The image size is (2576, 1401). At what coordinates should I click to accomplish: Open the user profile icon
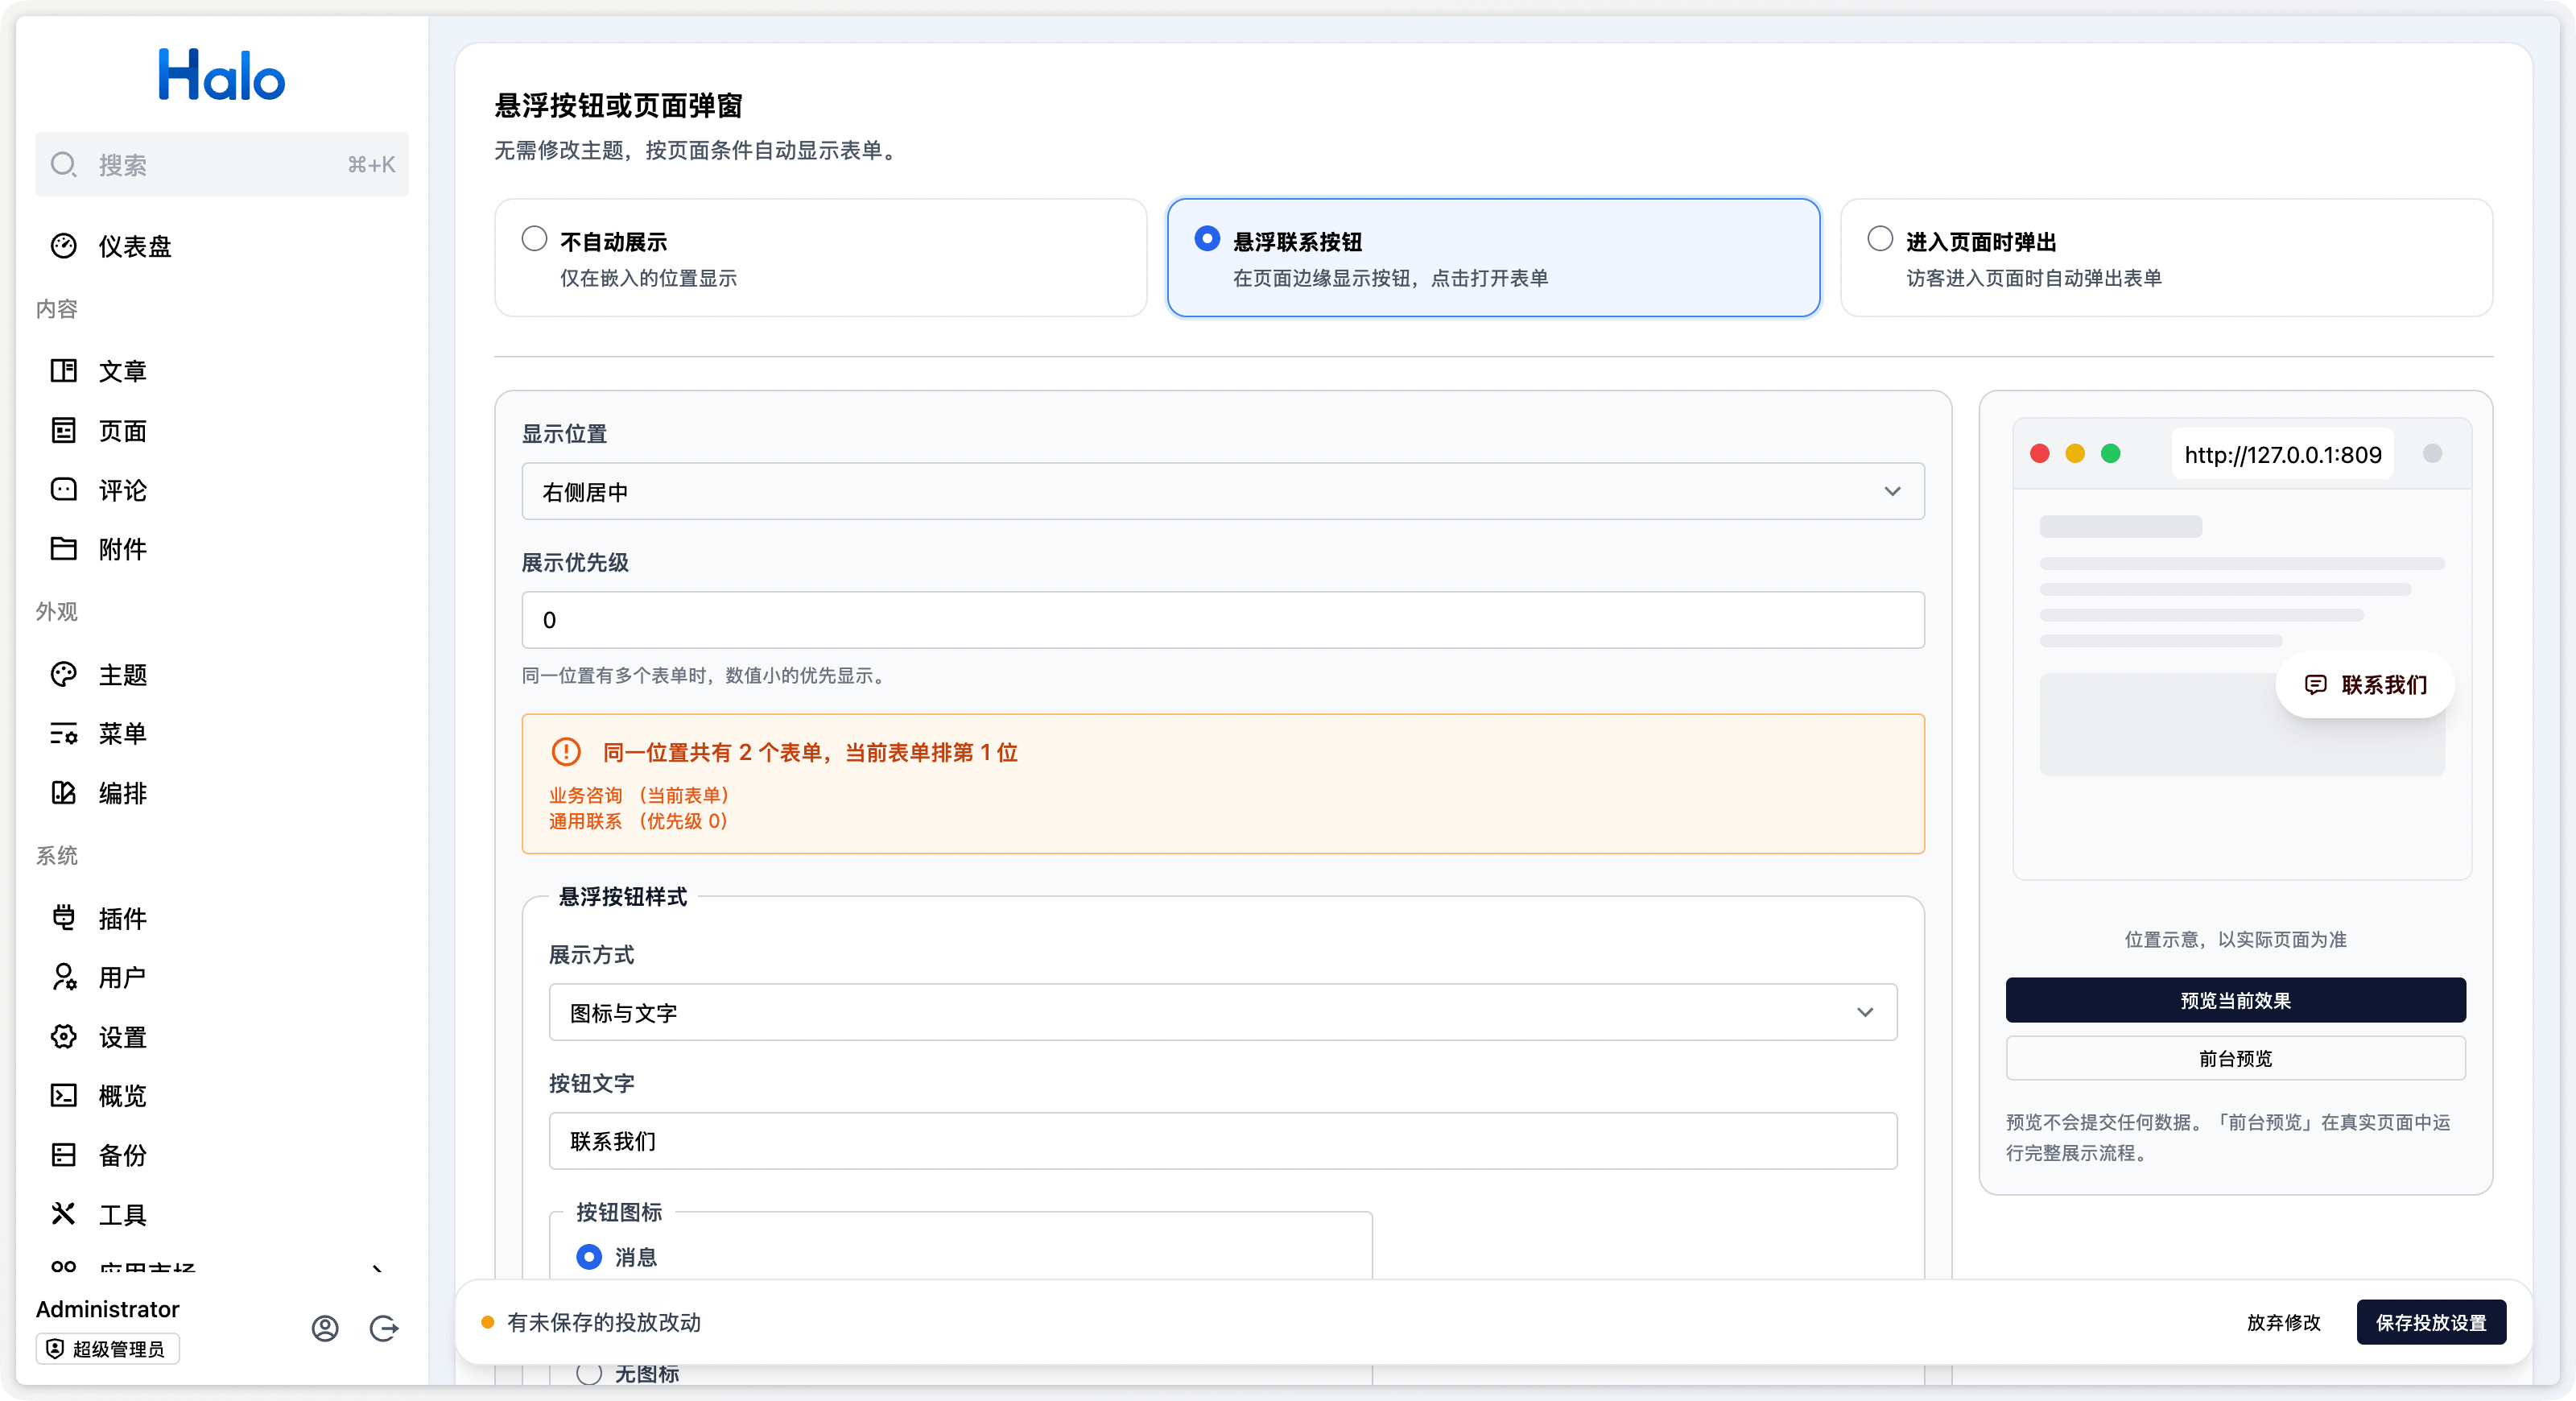[325, 1328]
